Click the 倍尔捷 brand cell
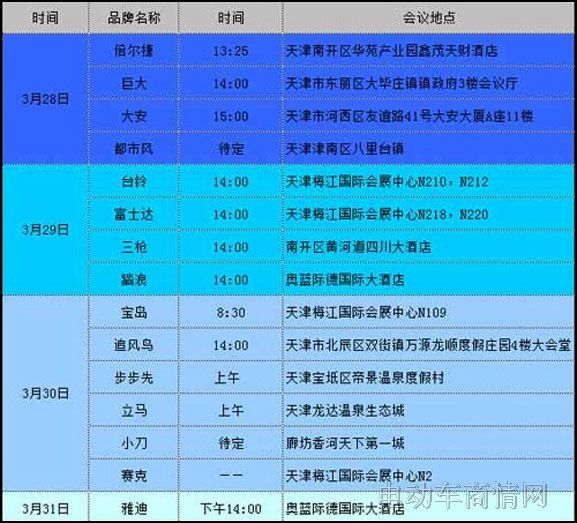577x523 pixels. tap(134, 50)
